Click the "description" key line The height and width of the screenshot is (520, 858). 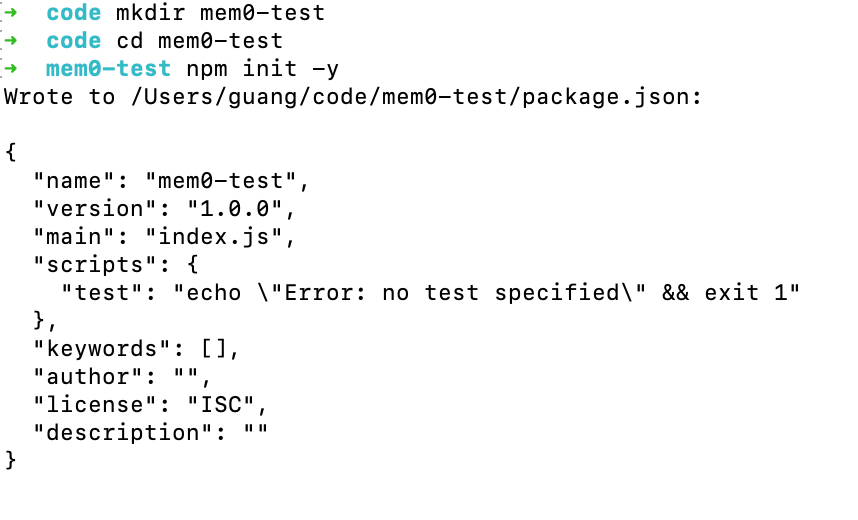click(150, 433)
